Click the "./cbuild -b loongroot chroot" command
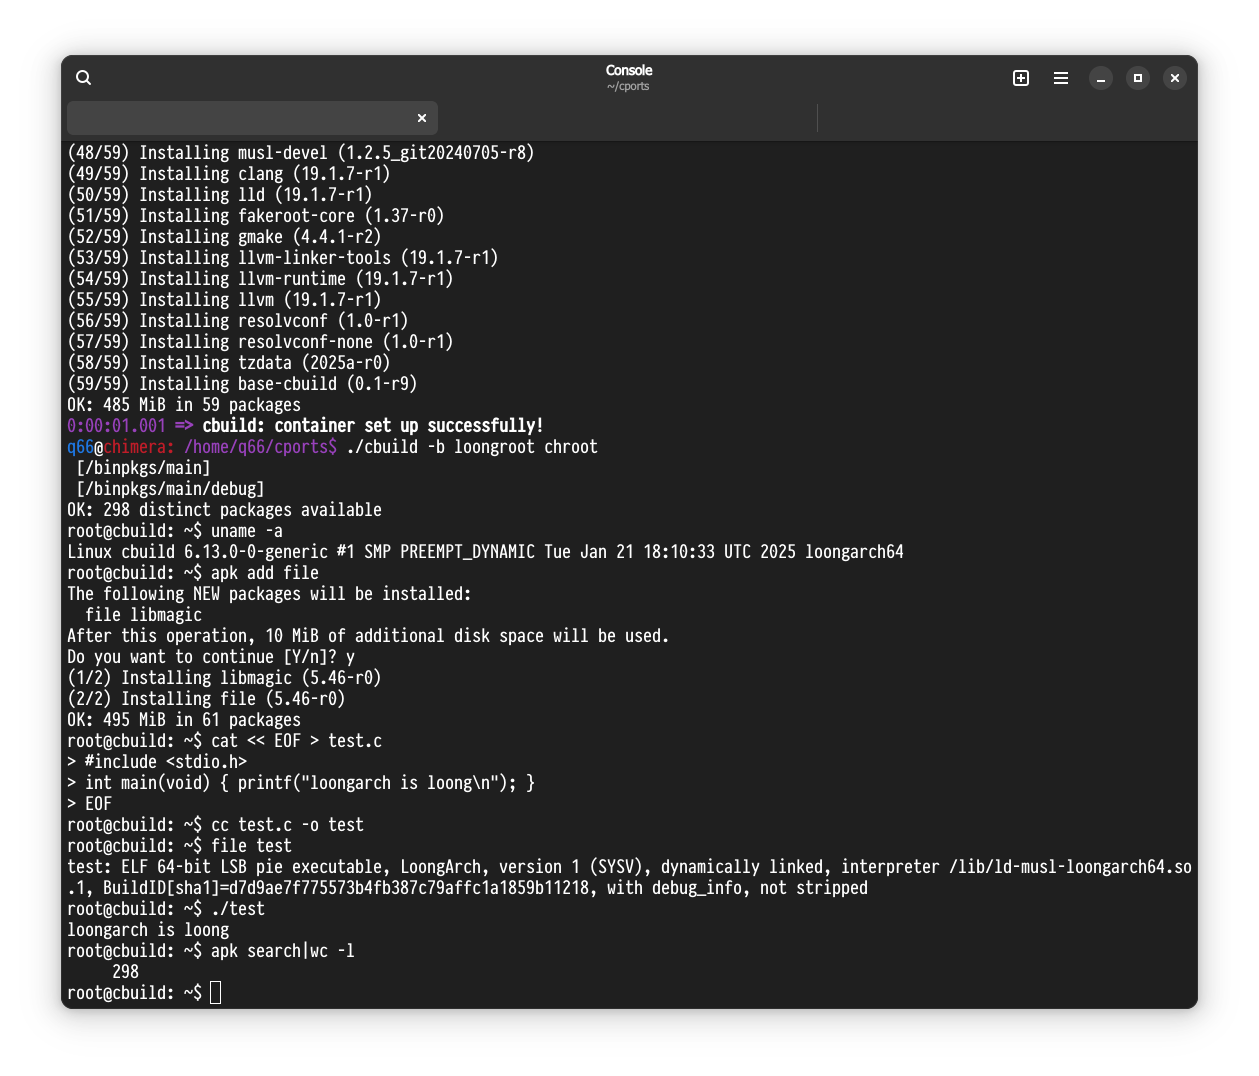1259x1076 pixels. (471, 447)
